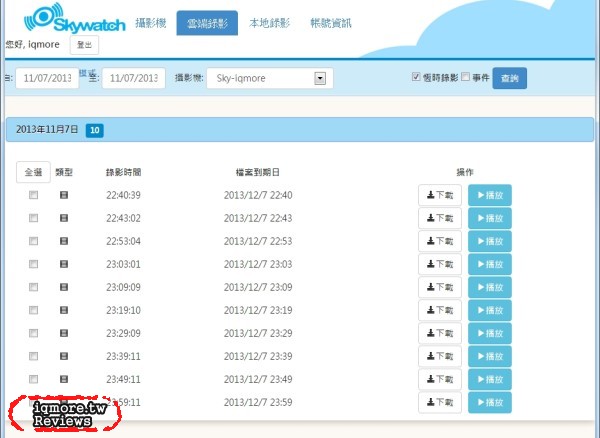Toggle the 恆時錄影 checkbox
The image size is (600, 438).
pos(416,77)
